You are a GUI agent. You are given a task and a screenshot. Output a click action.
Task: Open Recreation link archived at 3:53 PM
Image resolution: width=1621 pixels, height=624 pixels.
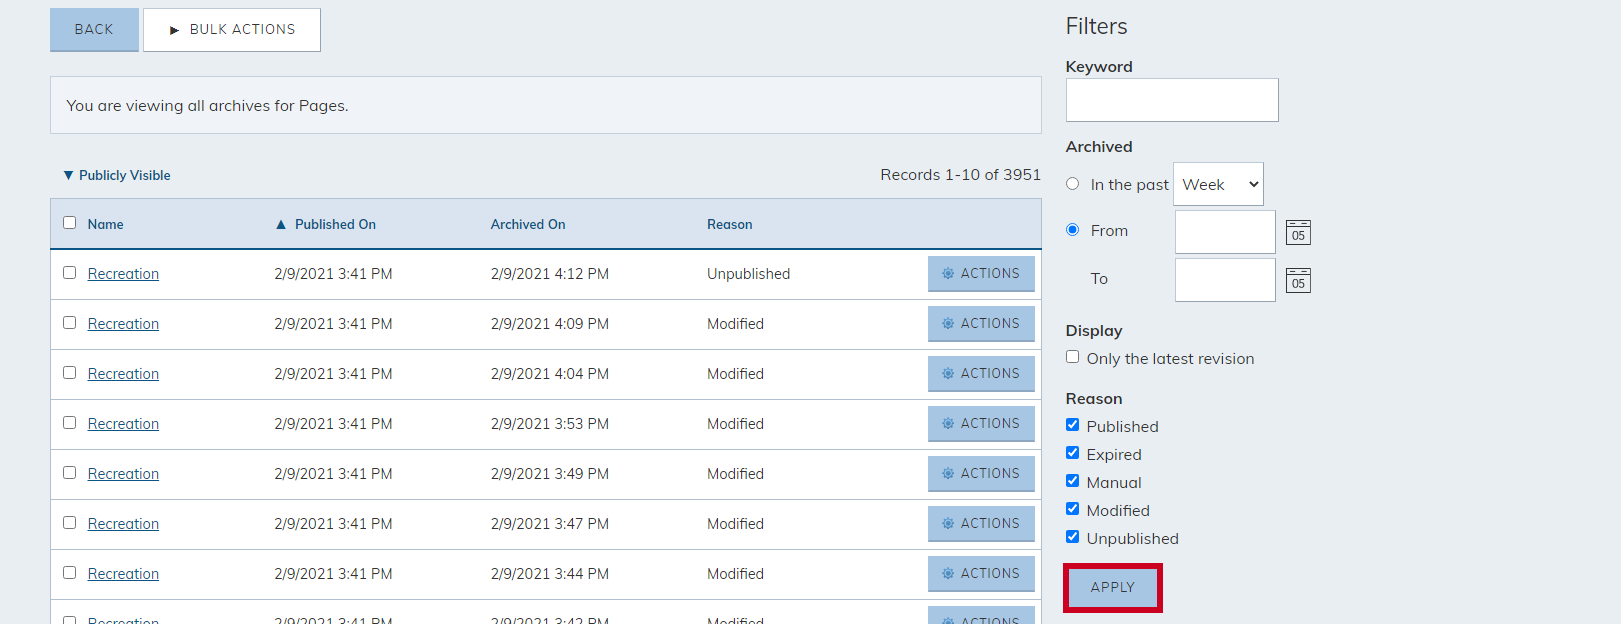[x=123, y=424]
